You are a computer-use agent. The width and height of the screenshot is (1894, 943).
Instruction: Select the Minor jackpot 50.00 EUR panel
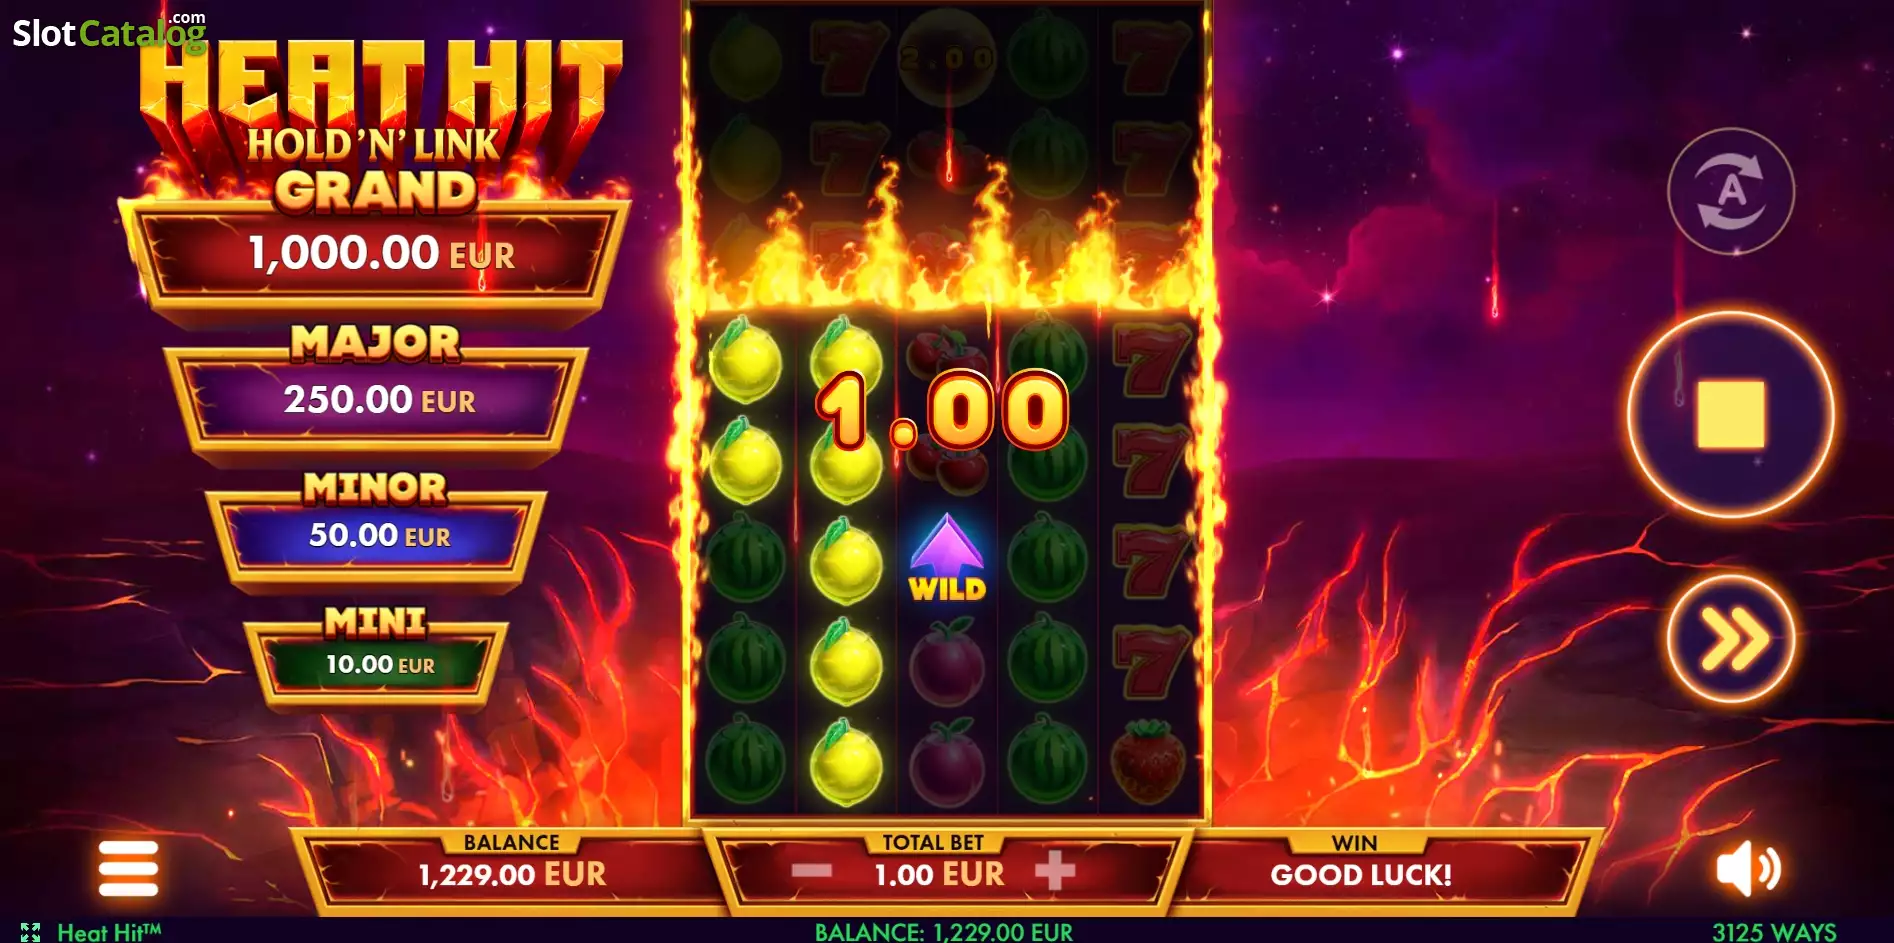pos(378,535)
